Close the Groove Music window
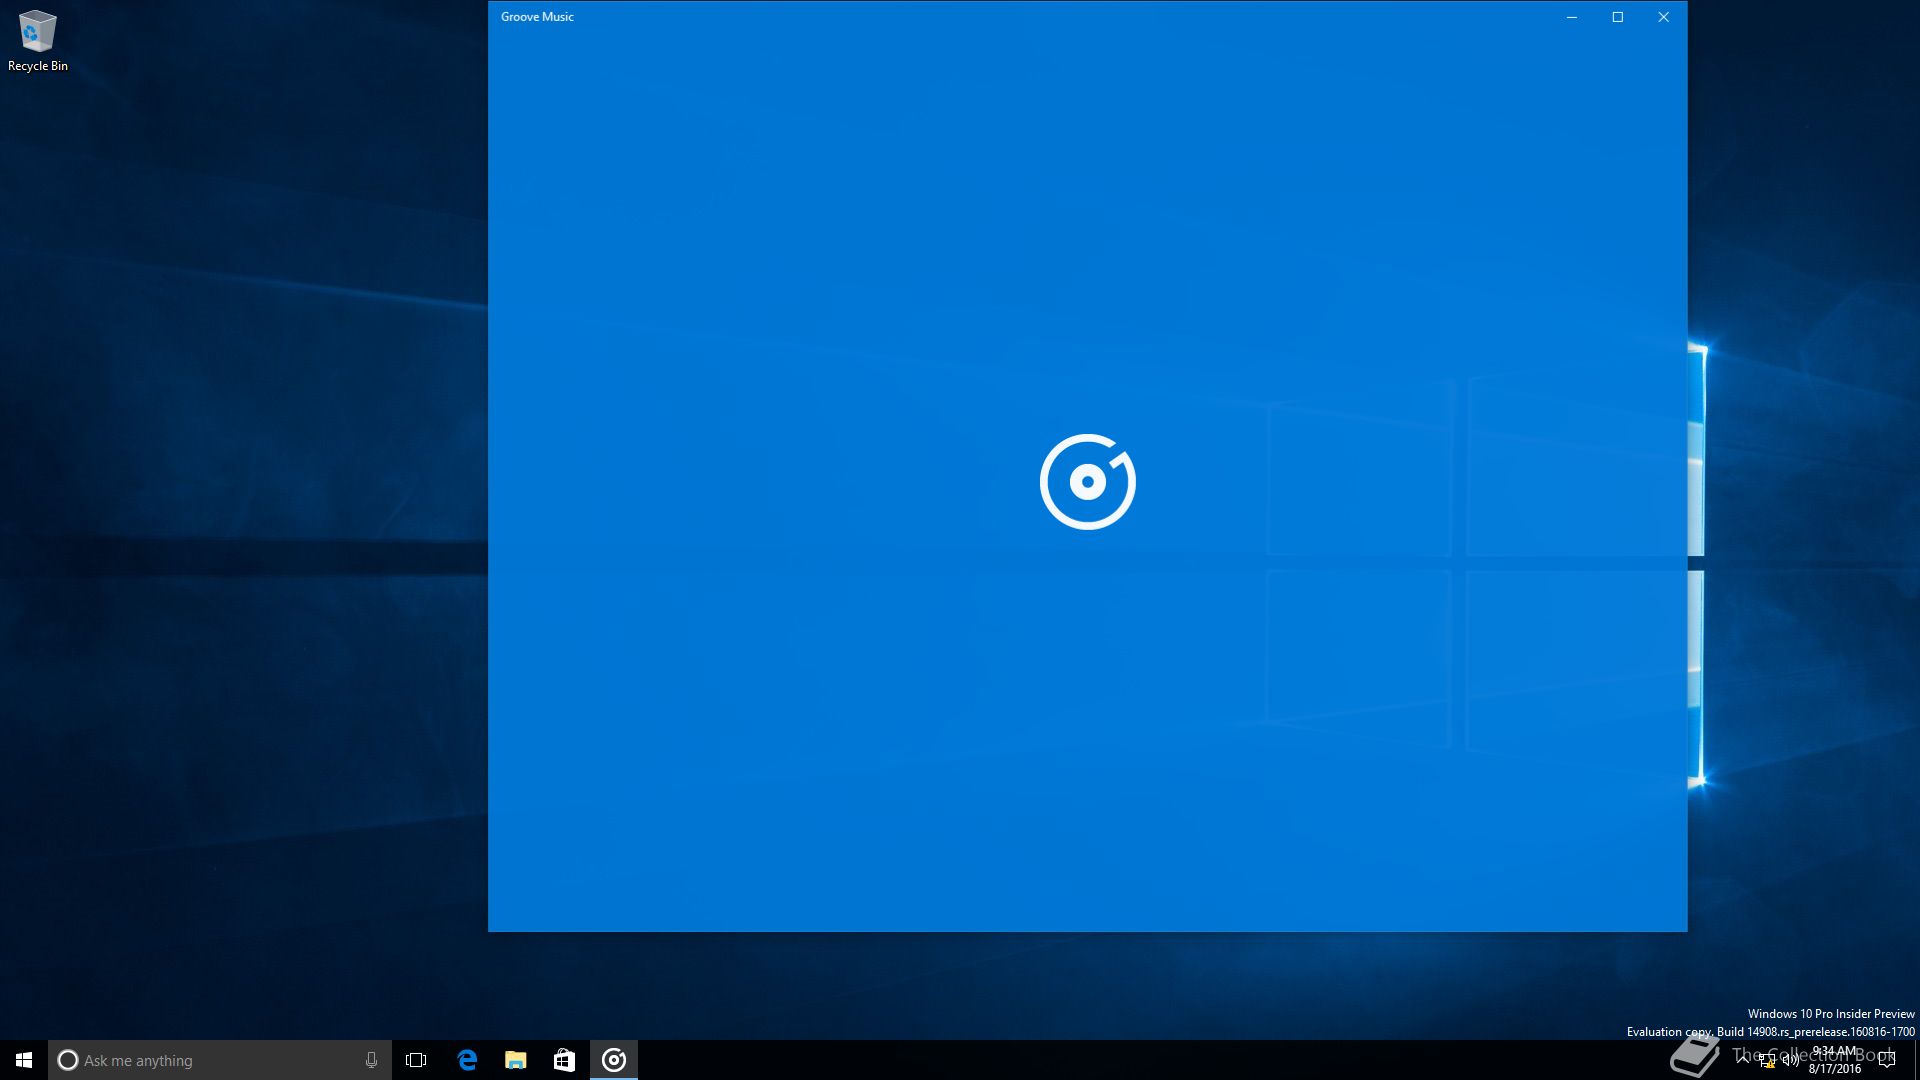The width and height of the screenshot is (1920, 1080). pyautogui.click(x=1664, y=17)
